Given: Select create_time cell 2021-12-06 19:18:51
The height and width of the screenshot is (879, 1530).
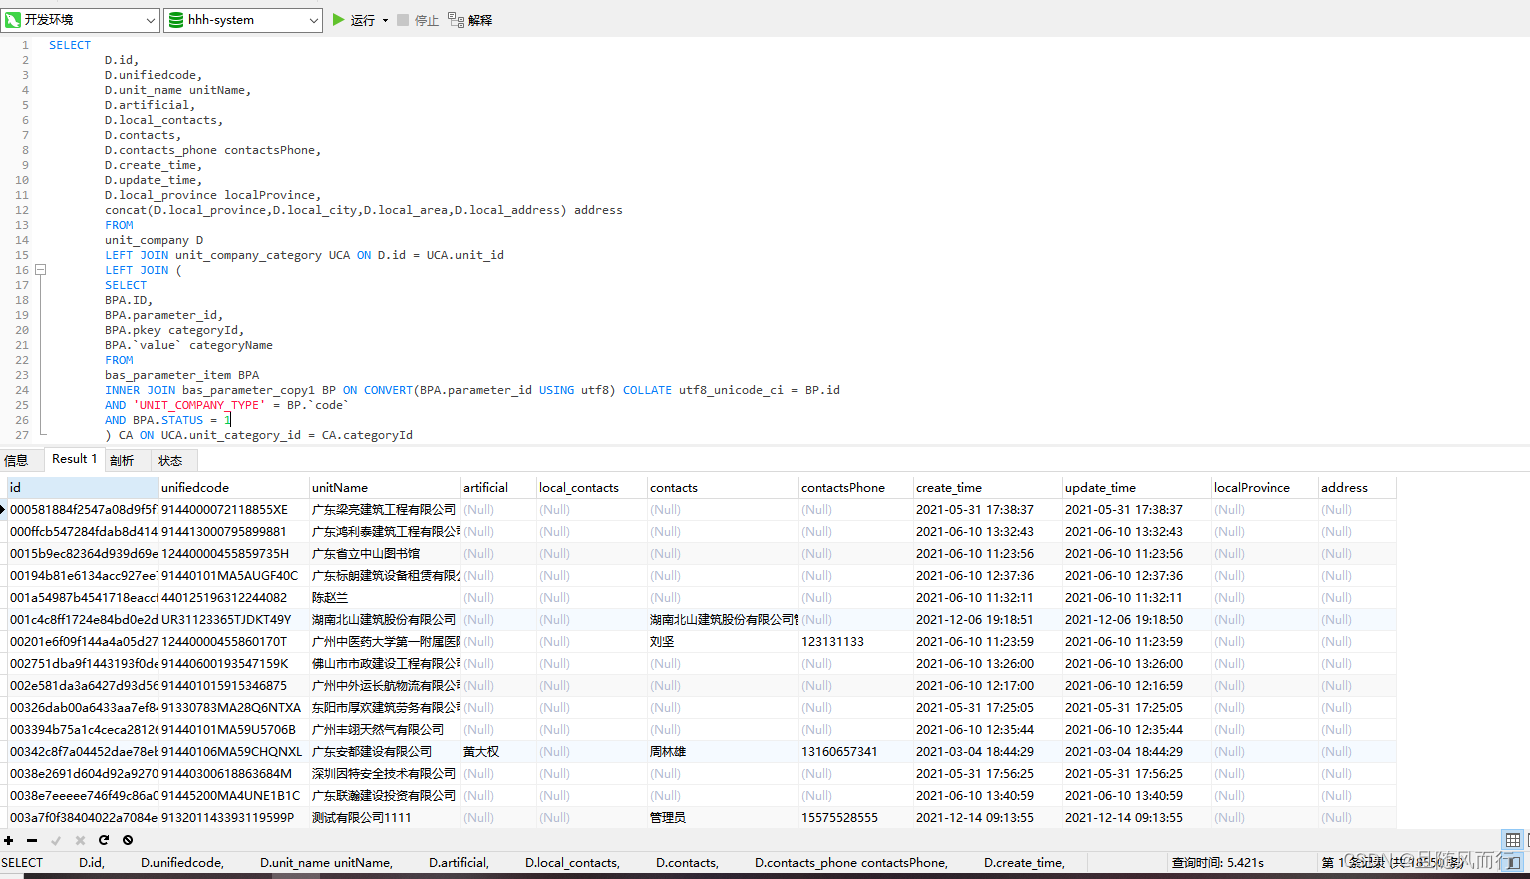Looking at the screenshot, I should (x=988, y=620).
